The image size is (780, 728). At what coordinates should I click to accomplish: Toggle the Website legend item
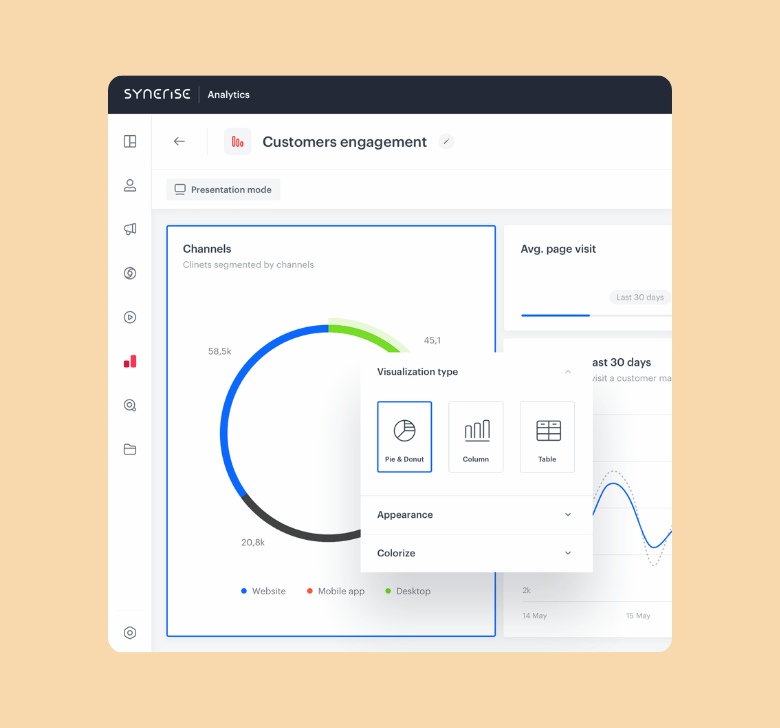click(x=263, y=591)
